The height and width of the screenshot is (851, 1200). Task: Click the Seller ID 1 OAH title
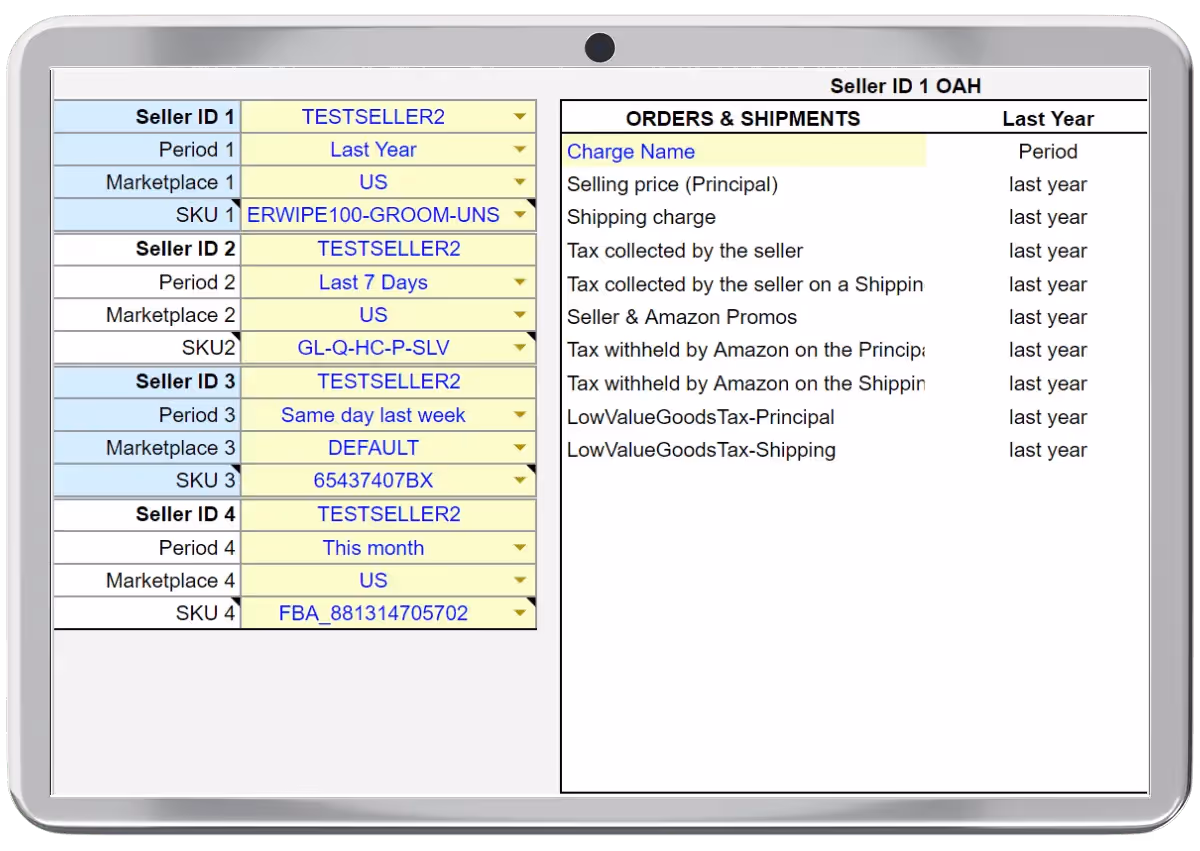pyautogui.click(x=905, y=86)
